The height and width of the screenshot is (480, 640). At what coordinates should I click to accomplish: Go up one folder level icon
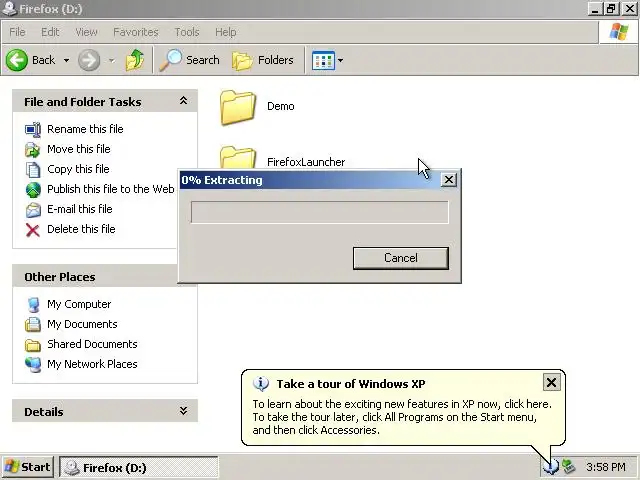(x=135, y=60)
